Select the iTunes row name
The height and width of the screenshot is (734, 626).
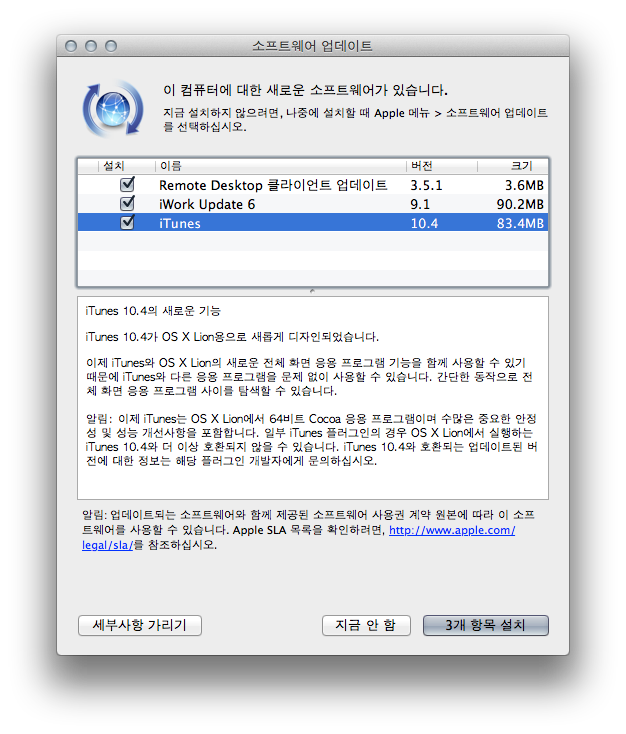[180, 223]
